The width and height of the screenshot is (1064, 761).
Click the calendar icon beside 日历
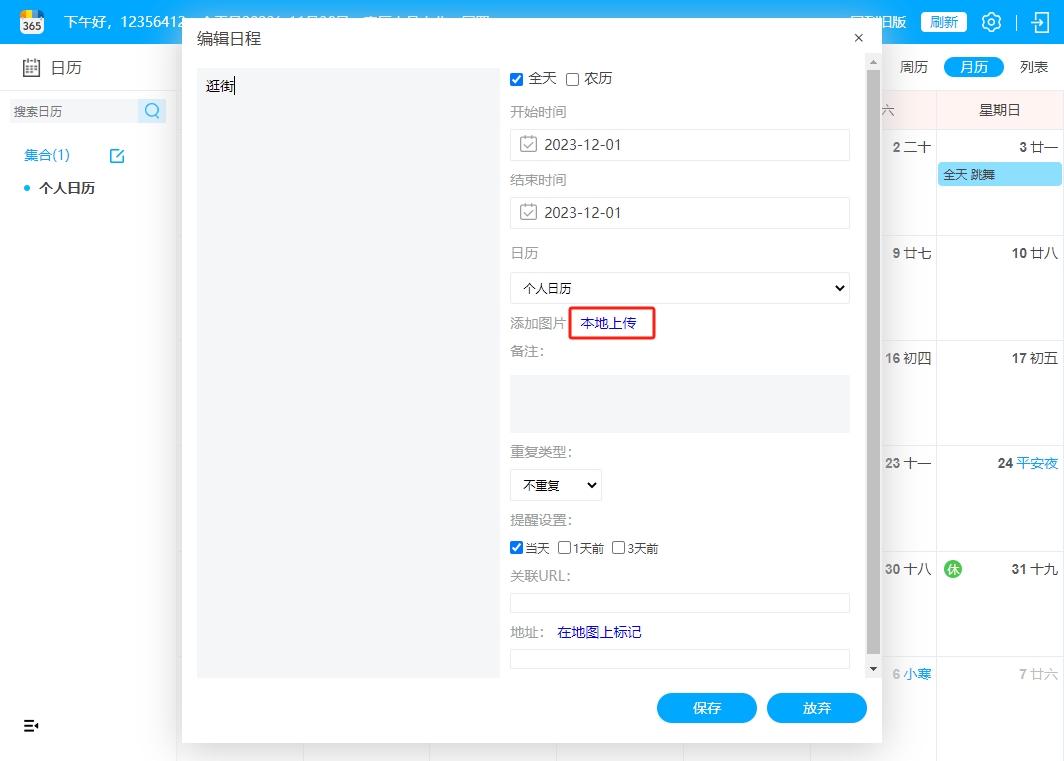pos(31,67)
